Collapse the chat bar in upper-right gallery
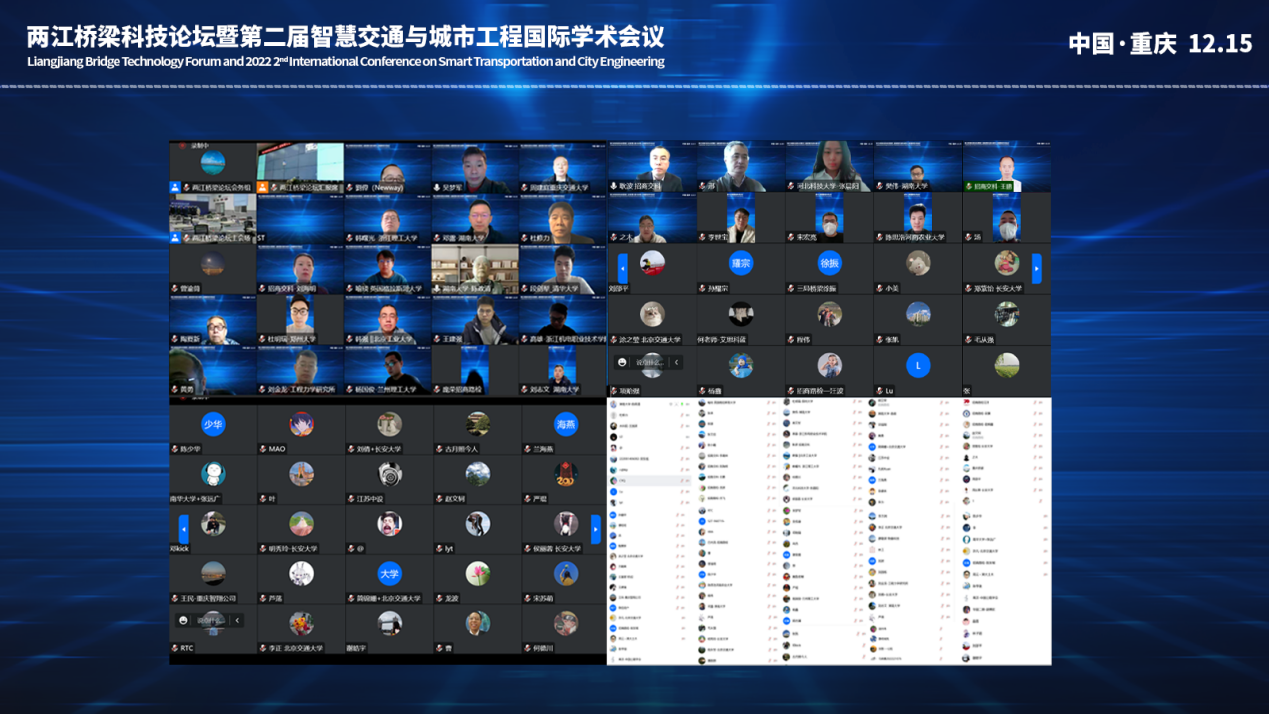Image resolution: width=1269 pixels, height=714 pixels. [x=676, y=362]
